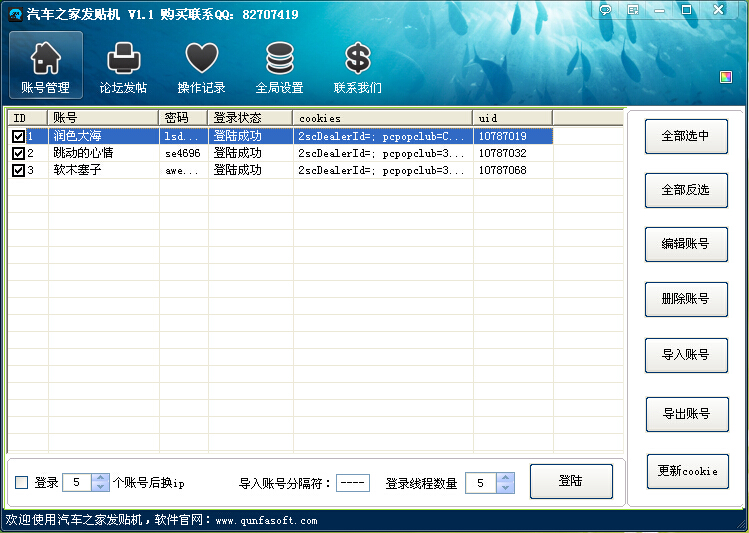Uncheck the checkbox for account 润色大海
The image size is (749, 533).
tap(18, 136)
